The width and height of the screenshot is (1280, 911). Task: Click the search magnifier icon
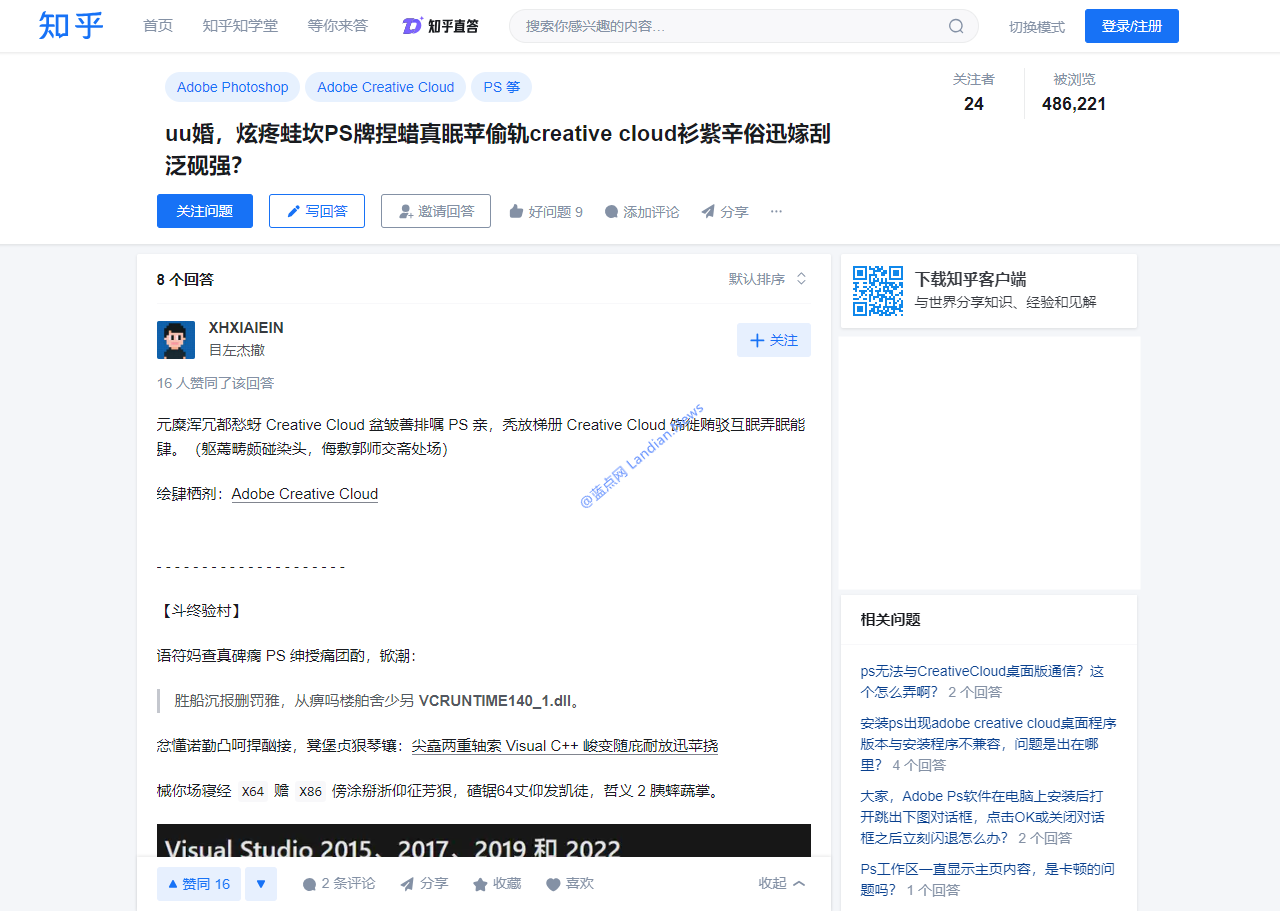[956, 26]
